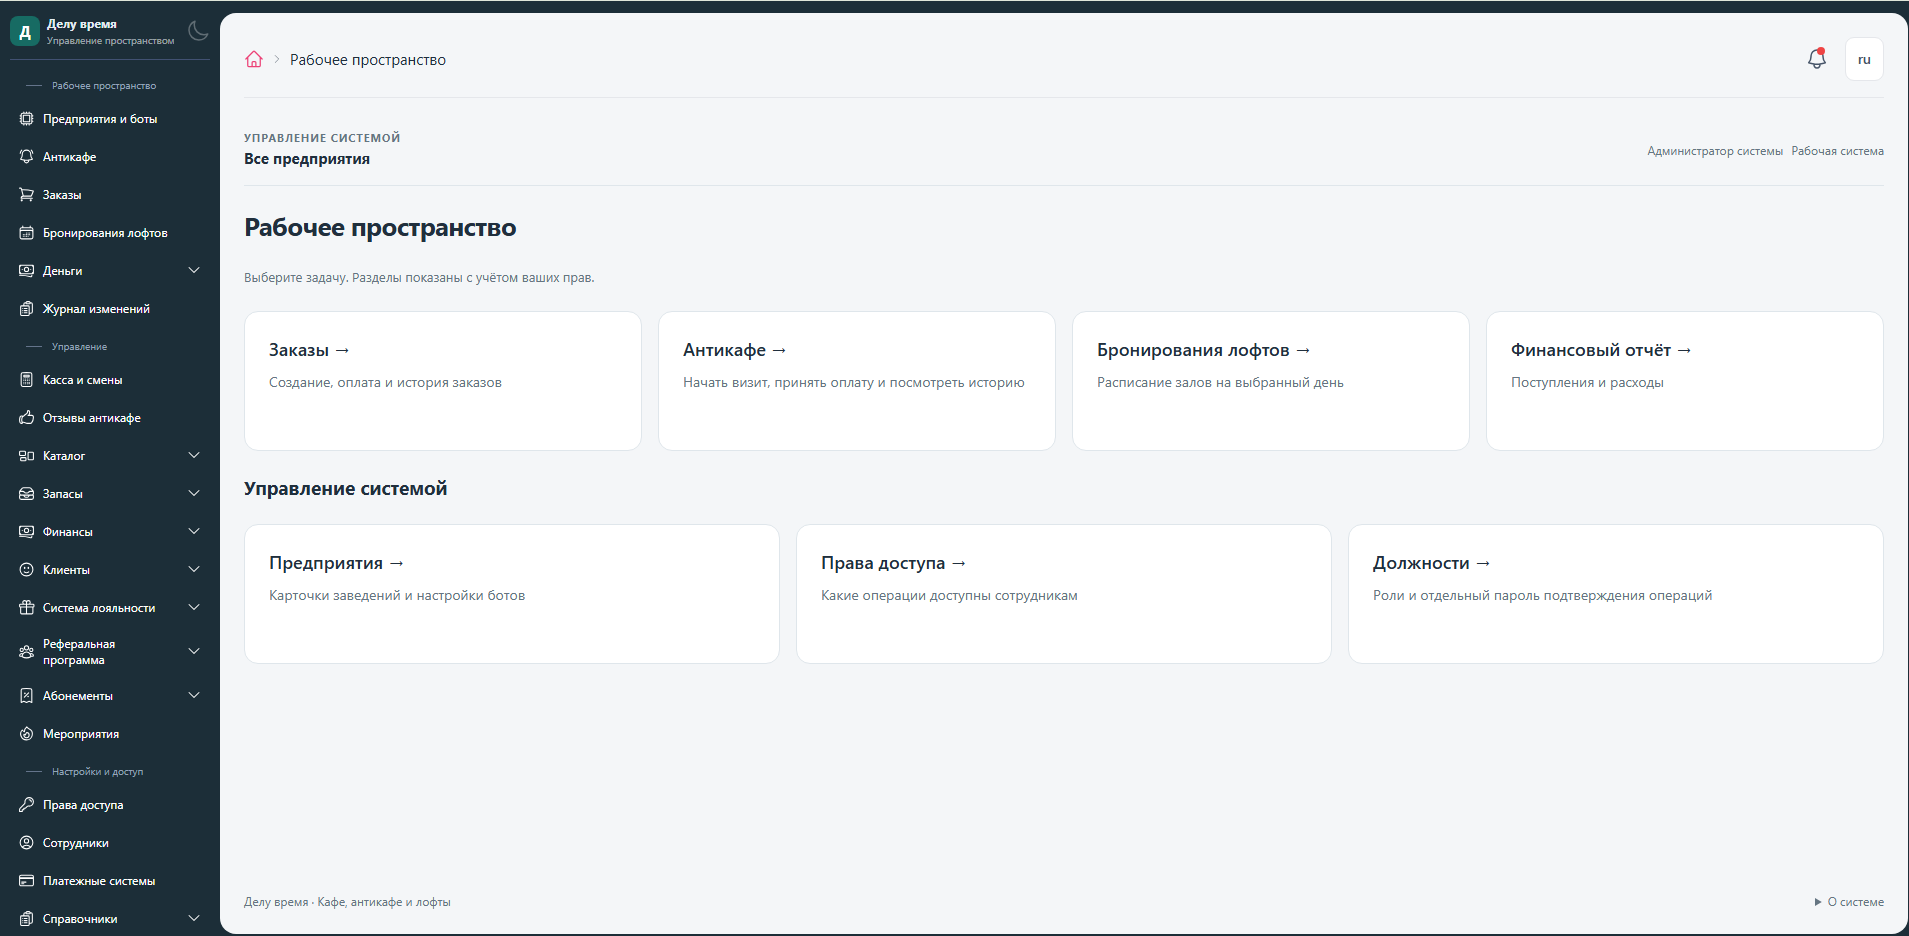Image resolution: width=1909 pixels, height=936 pixels.
Task: Click Заказы cart icon in sidebar
Action: [27, 195]
